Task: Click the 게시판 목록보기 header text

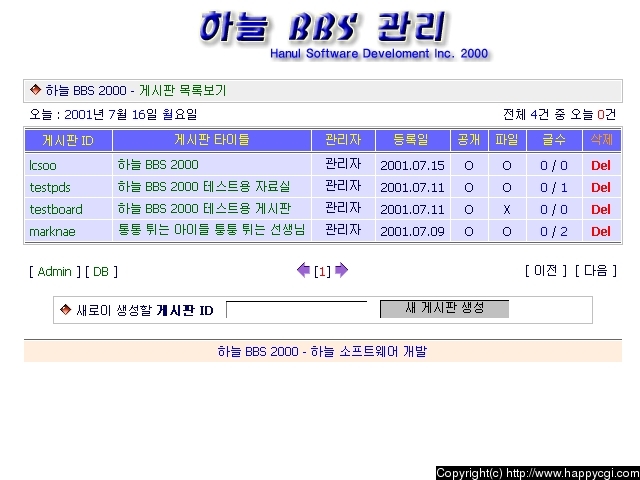Action: tap(182, 90)
